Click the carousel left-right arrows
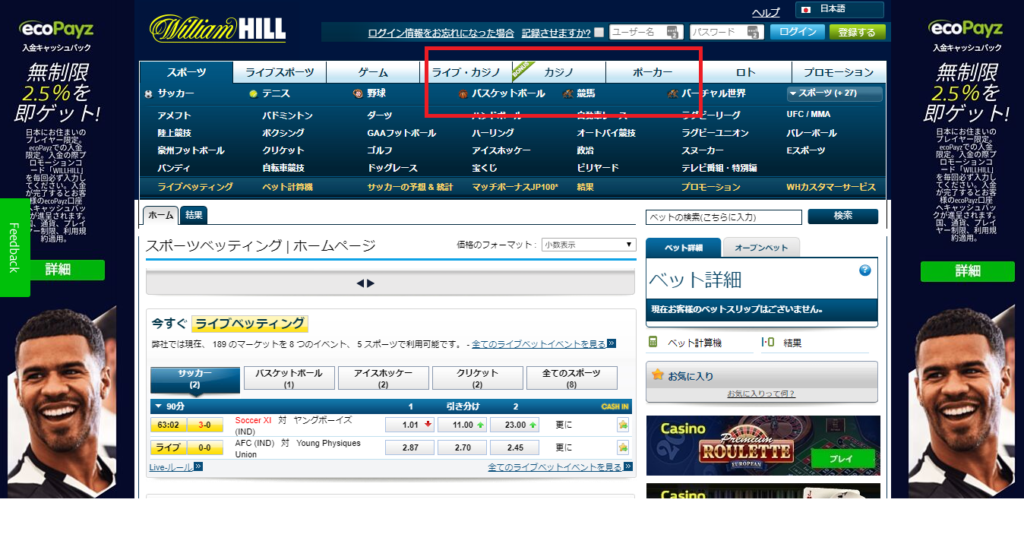This screenshot has width=1024, height=547. coord(365,283)
